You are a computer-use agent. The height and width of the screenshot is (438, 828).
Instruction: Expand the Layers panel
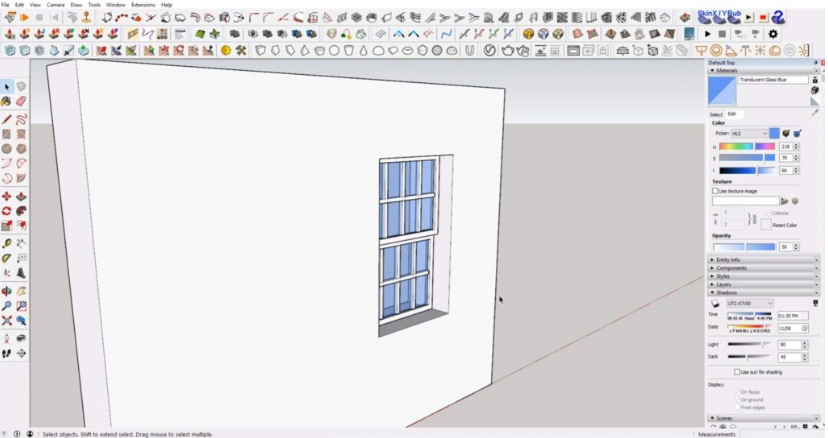763,284
